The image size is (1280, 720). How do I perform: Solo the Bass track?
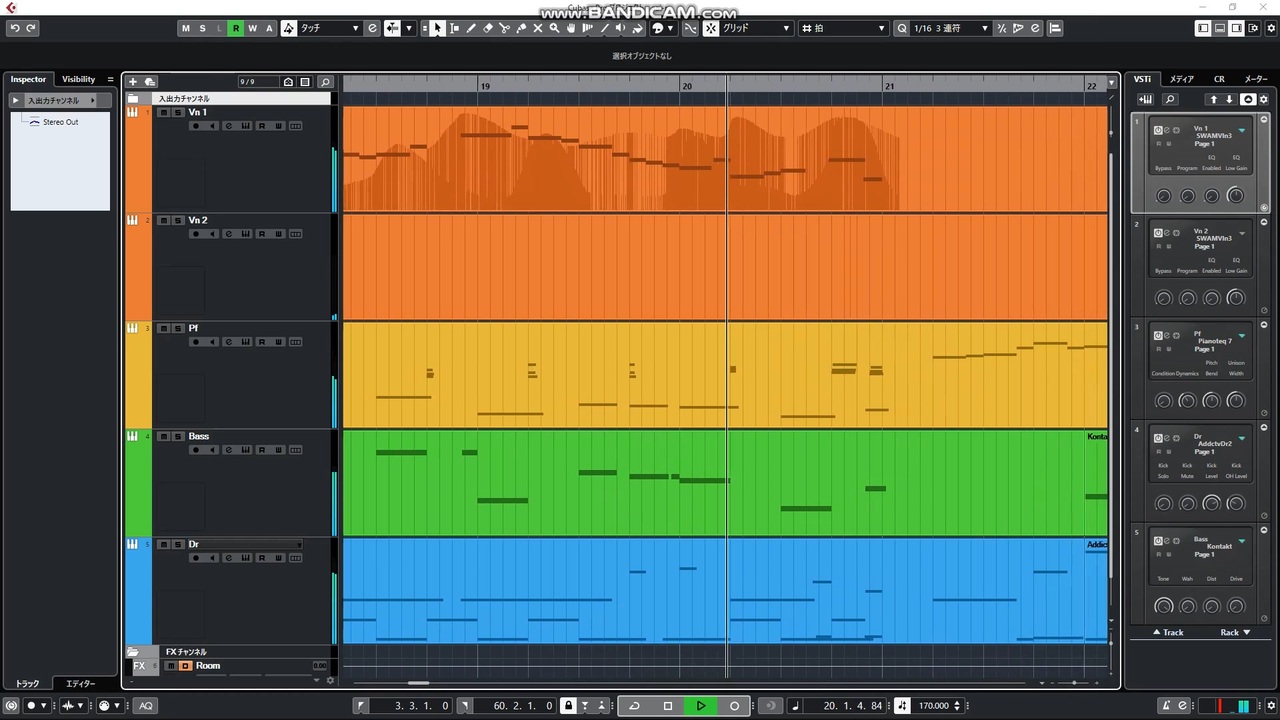(x=178, y=436)
